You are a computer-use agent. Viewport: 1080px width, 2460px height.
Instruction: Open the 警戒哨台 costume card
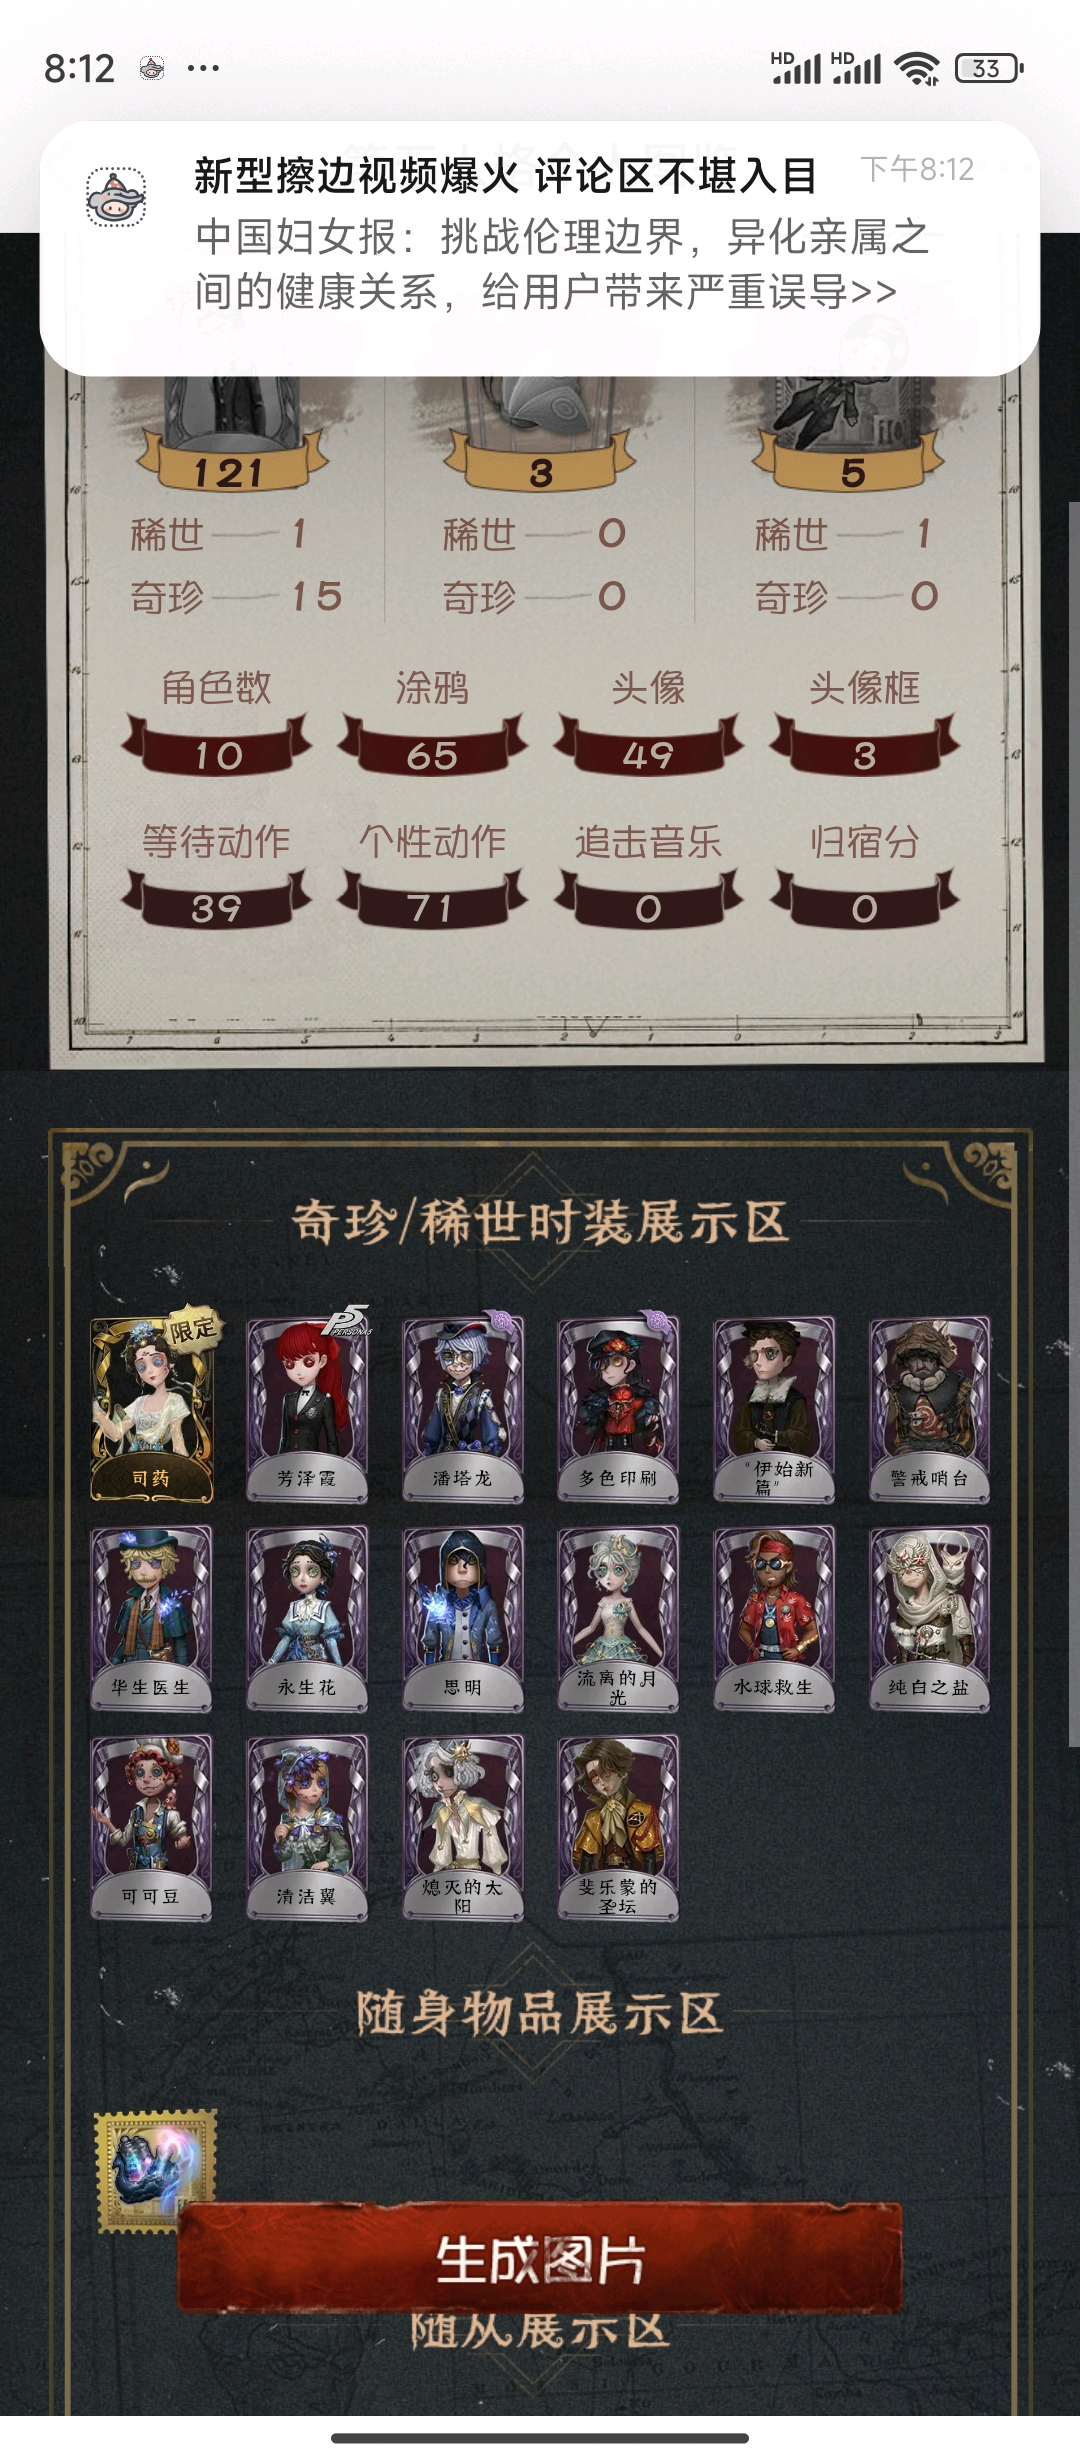click(930, 1410)
